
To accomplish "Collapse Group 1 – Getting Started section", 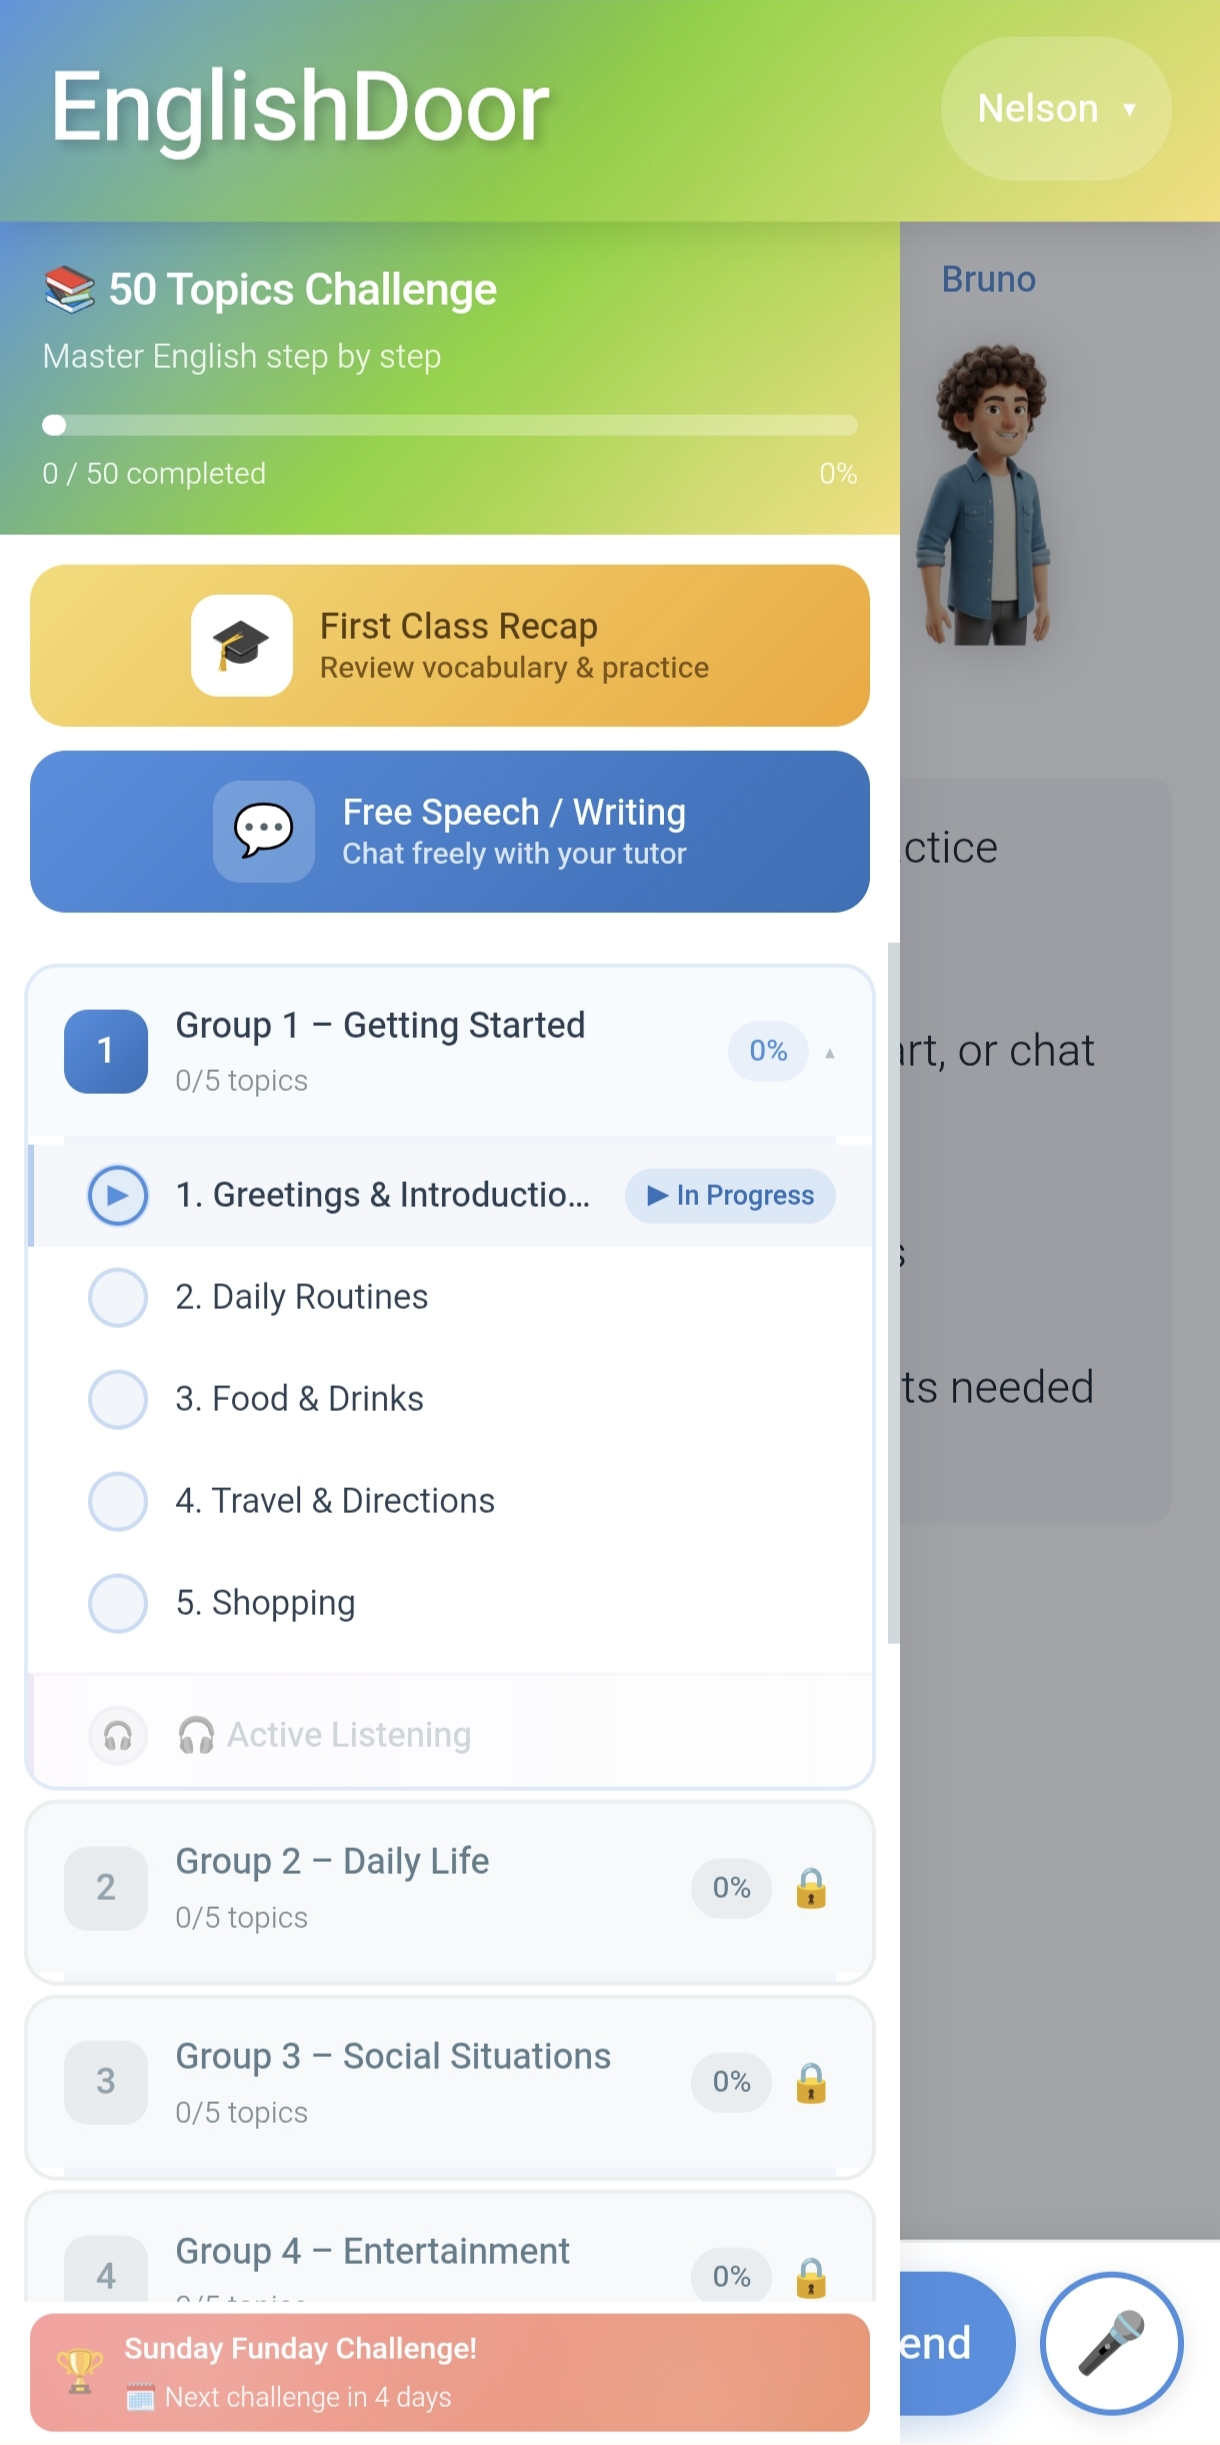I will pyautogui.click(x=450, y=1051).
